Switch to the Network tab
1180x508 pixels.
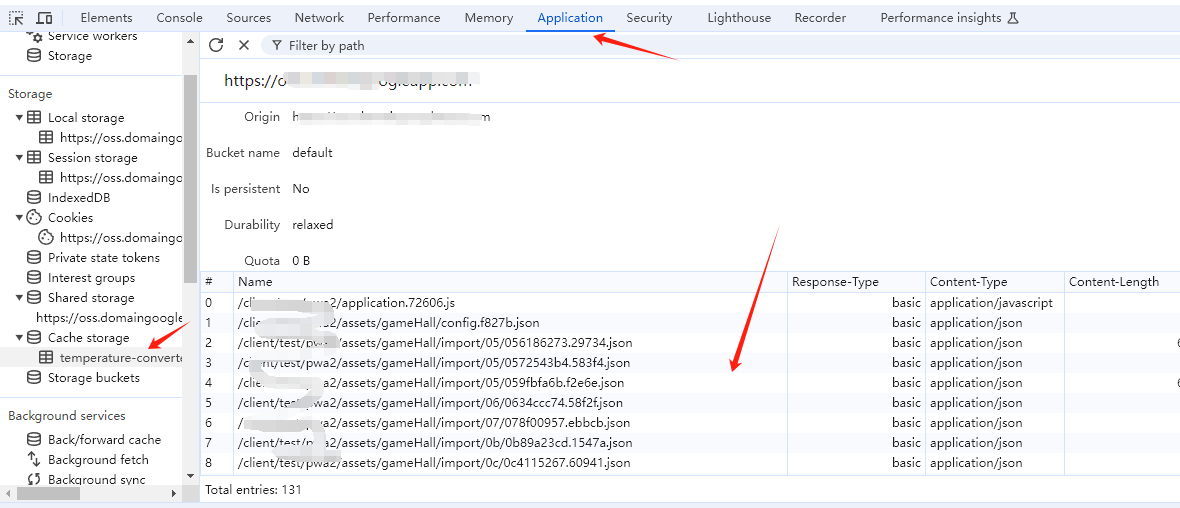point(319,18)
